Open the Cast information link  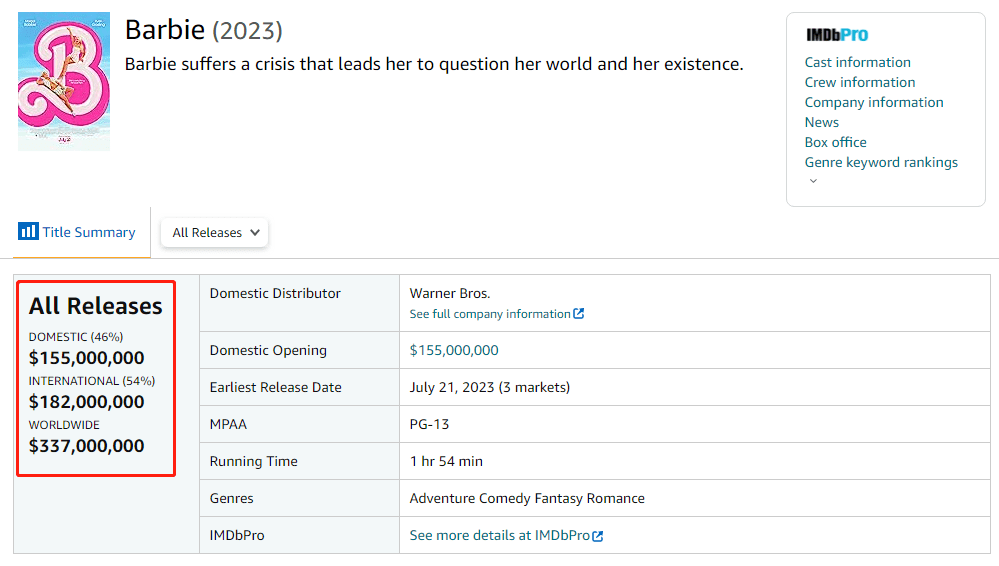click(857, 62)
